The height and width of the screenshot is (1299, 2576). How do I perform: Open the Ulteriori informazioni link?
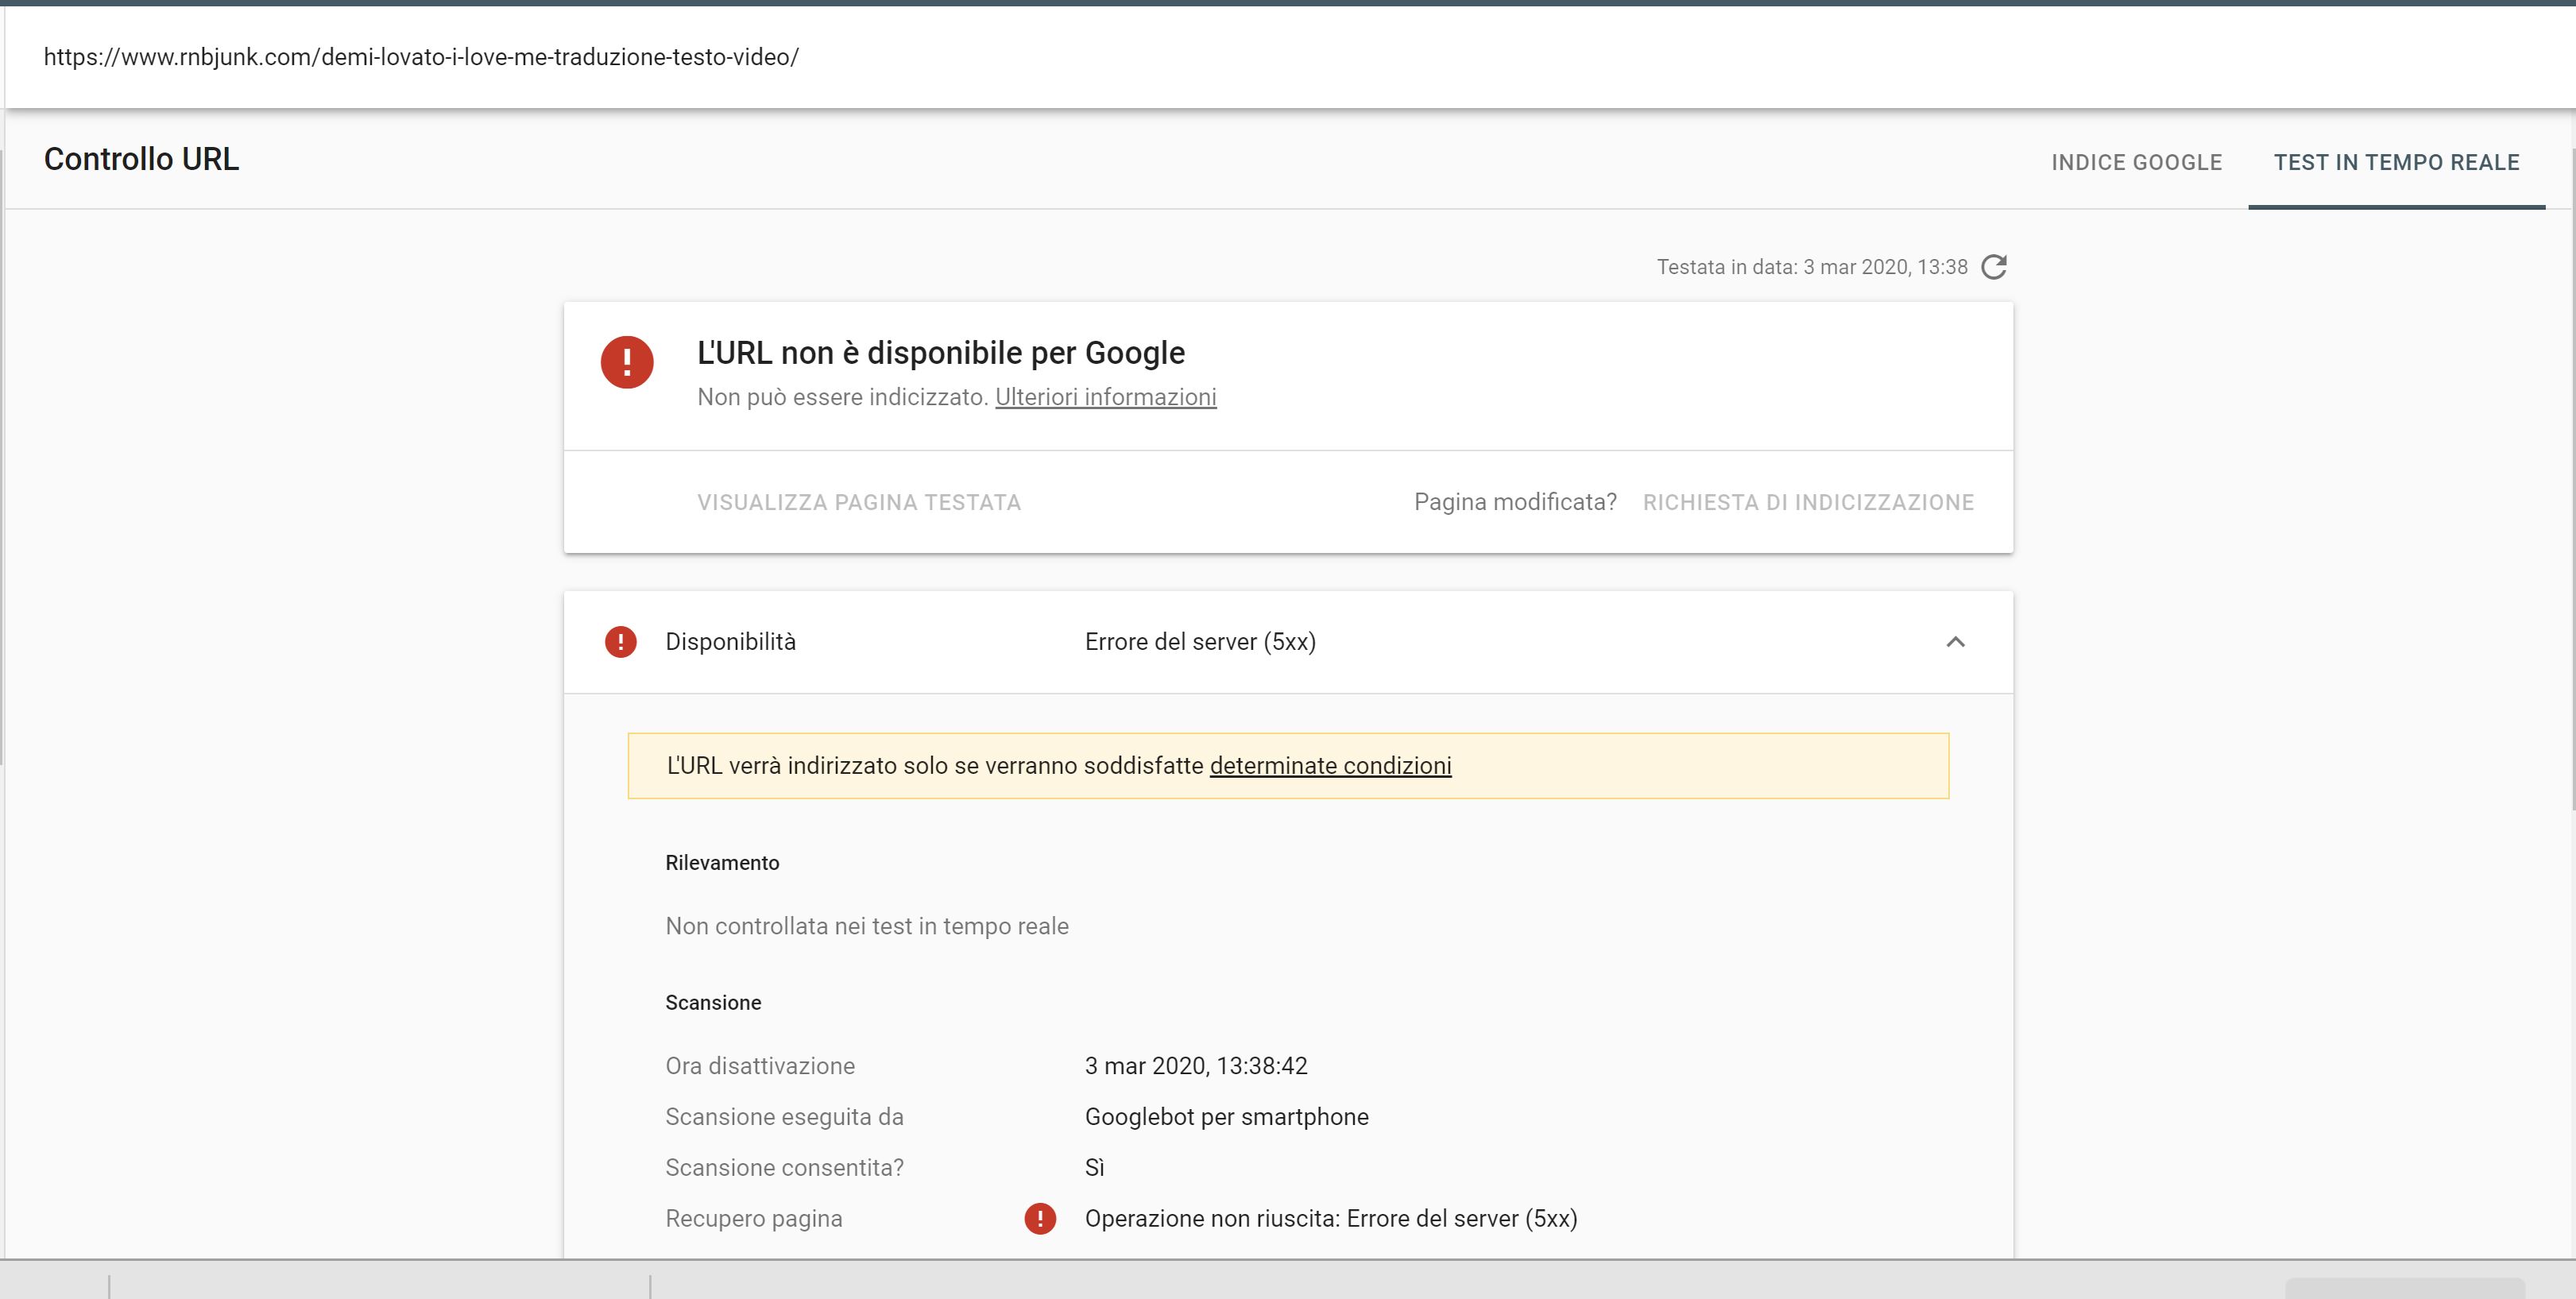click(1105, 397)
